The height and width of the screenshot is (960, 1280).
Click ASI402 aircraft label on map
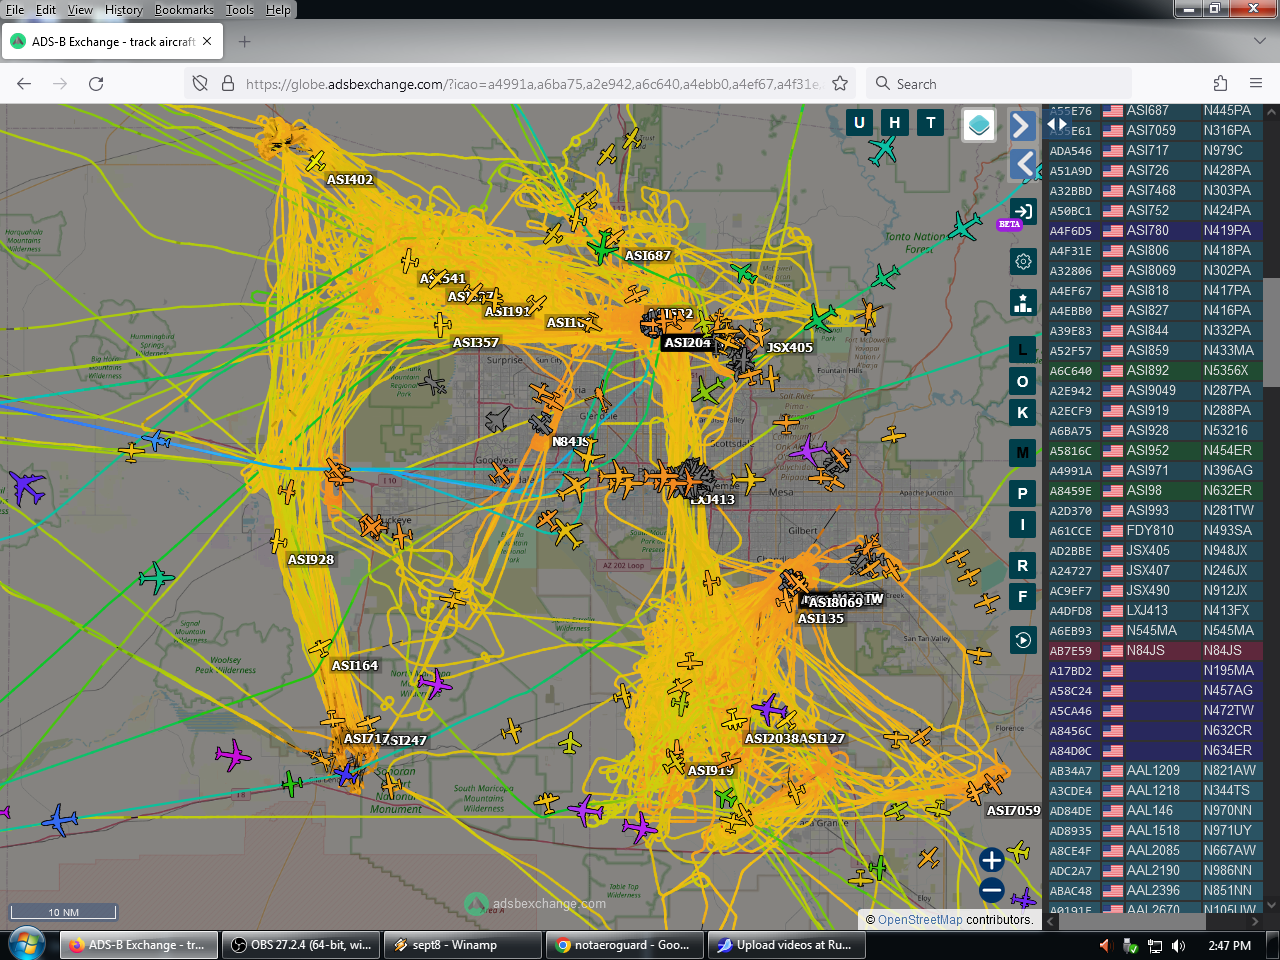coord(350,180)
